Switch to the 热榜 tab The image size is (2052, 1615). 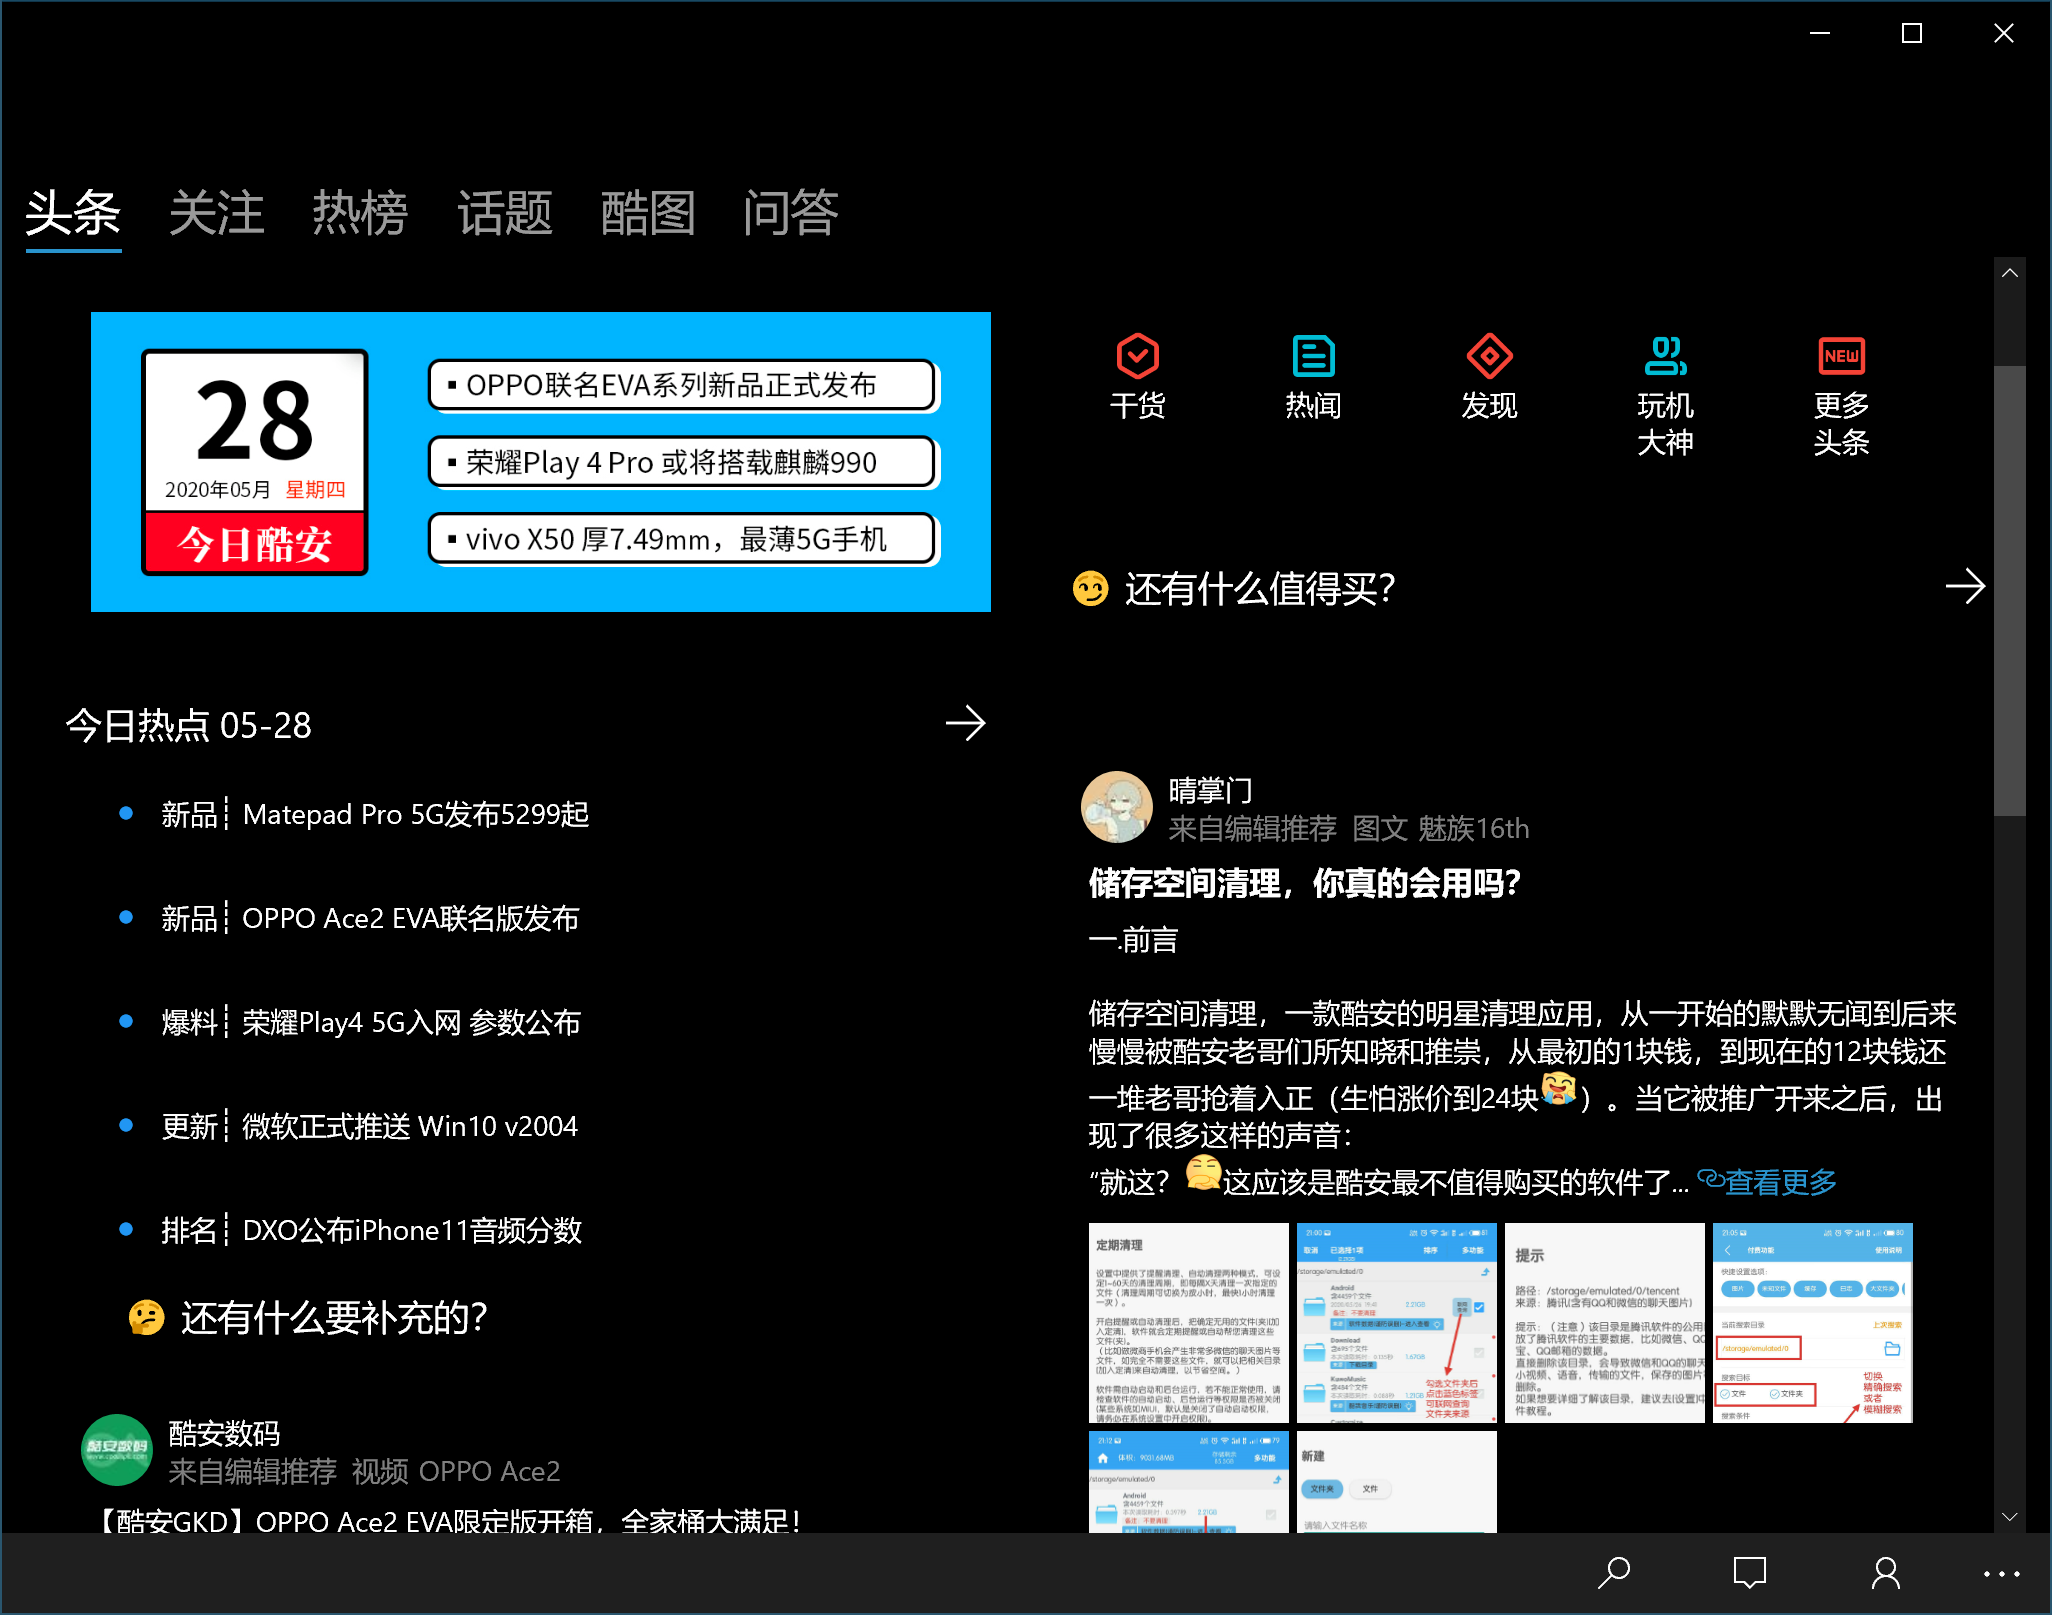(360, 213)
